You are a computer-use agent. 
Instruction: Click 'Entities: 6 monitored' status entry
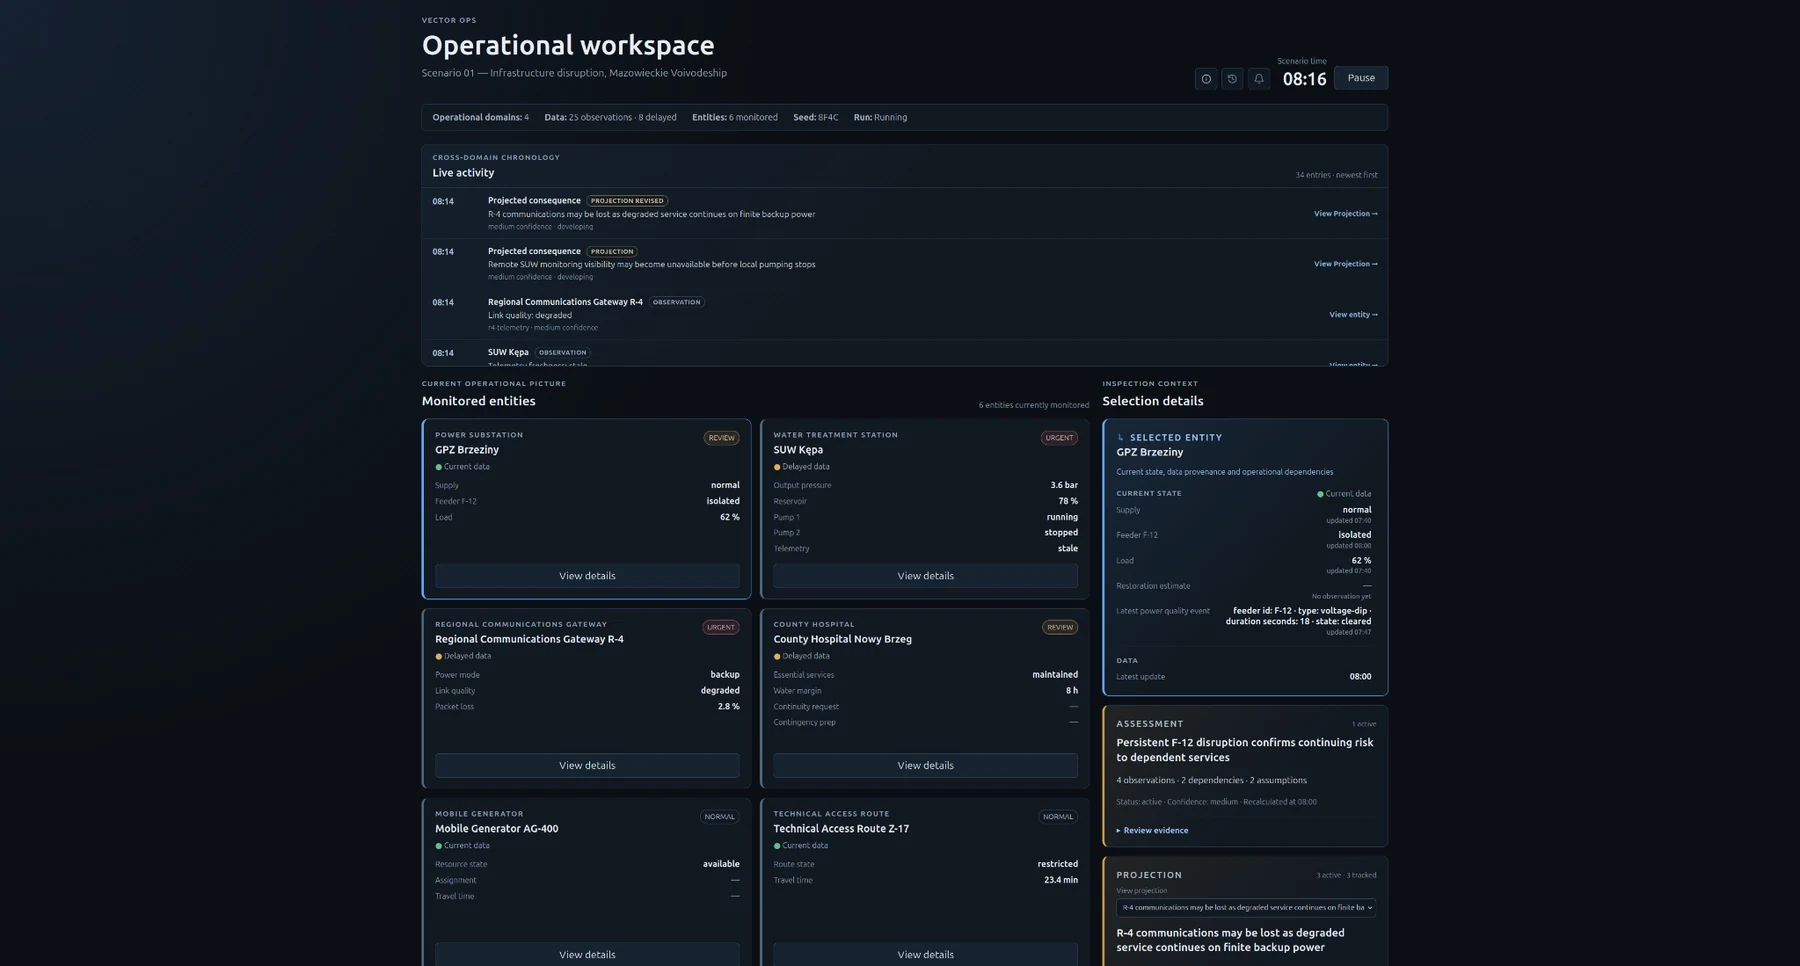(x=734, y=117)
